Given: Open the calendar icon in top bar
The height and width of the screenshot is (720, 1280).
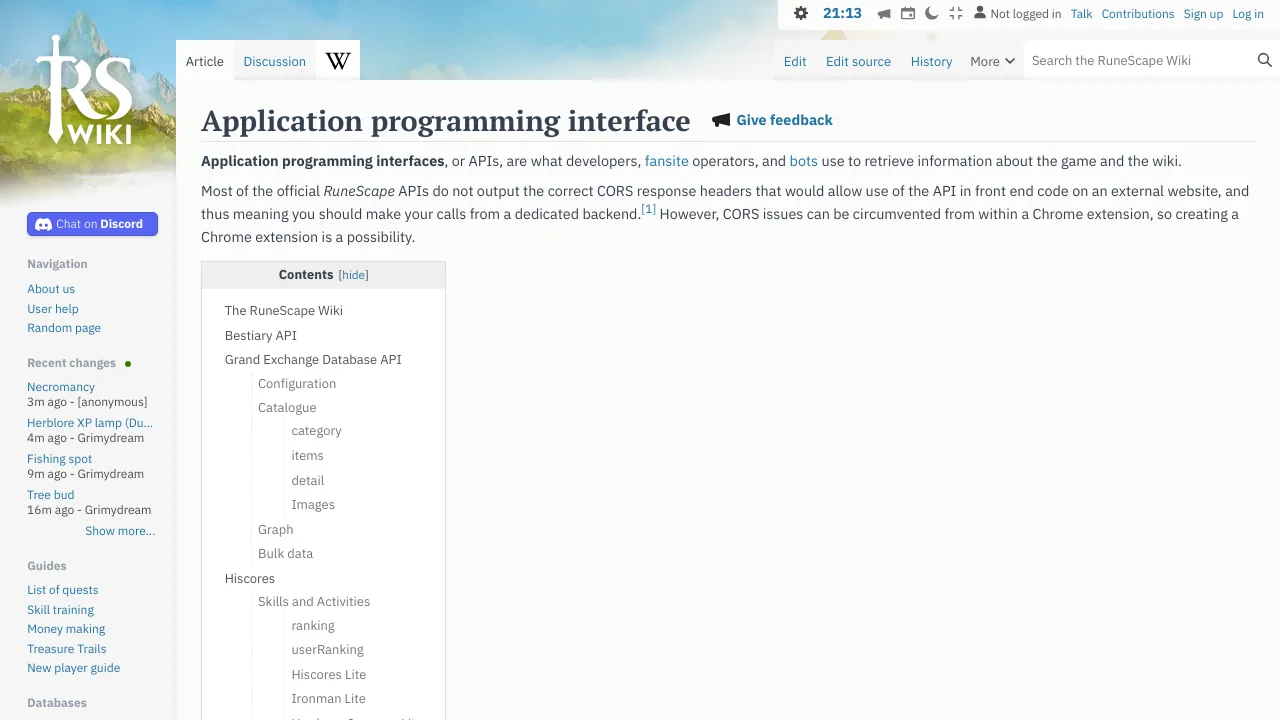Looking at the screenshot, I should tap(908, 13).
